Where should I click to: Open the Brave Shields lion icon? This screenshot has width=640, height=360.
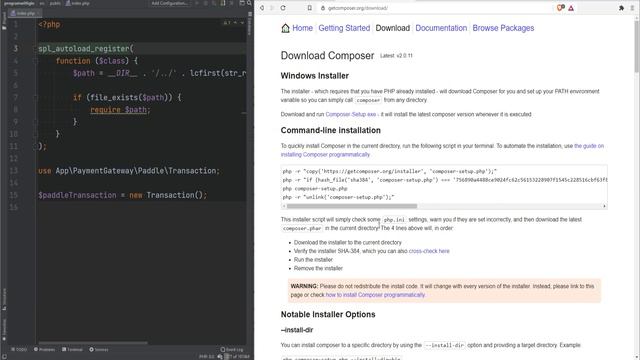tap(560, 8)
